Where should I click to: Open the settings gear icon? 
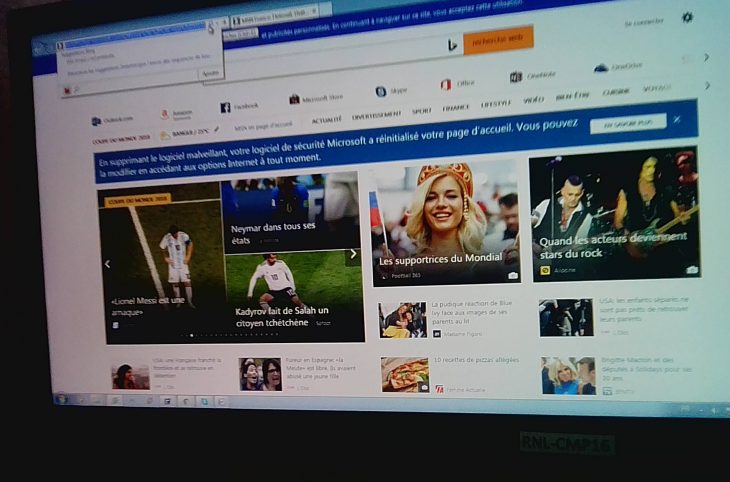click(x=686, y=17)
